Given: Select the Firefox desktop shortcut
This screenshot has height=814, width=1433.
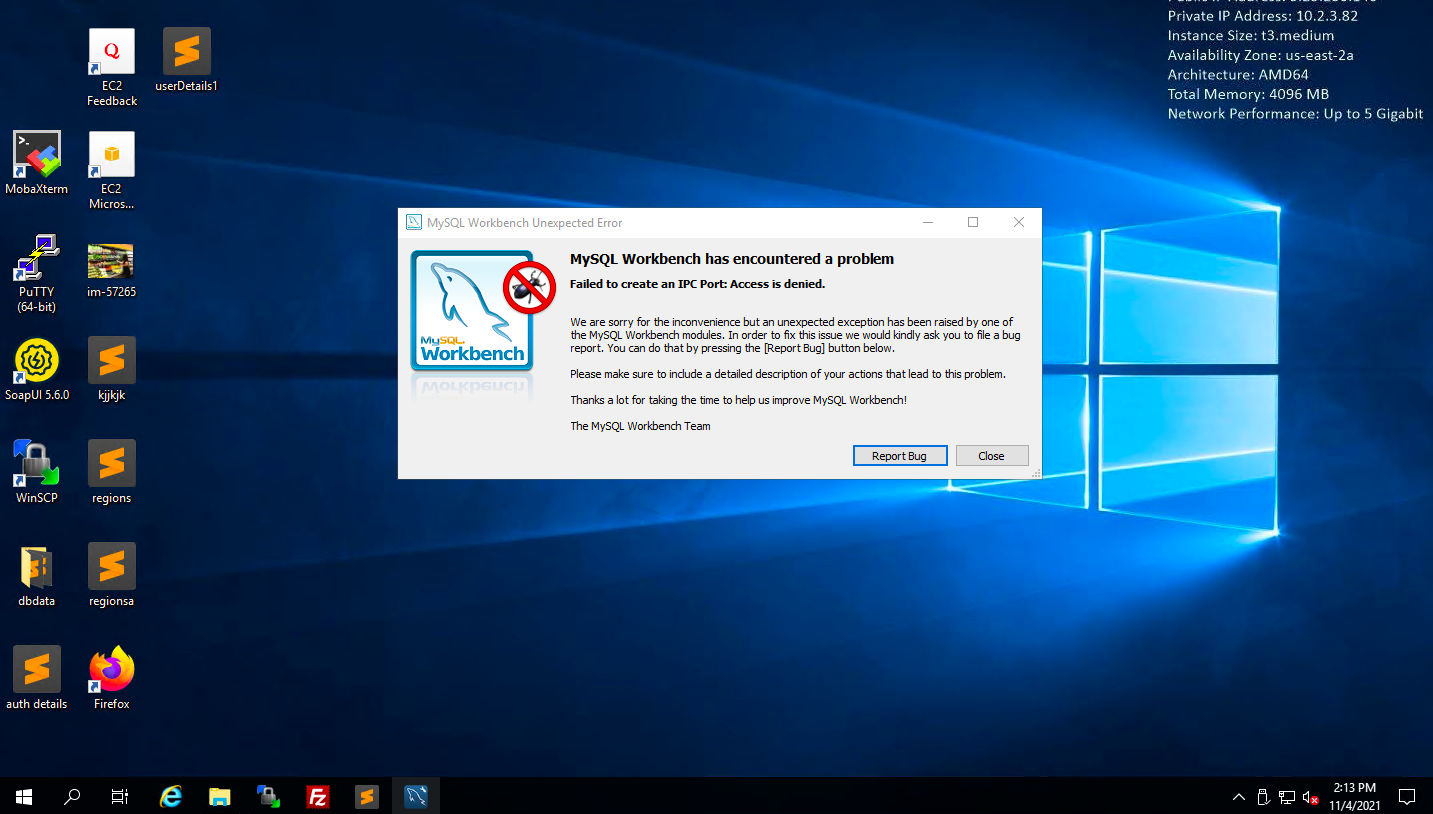Looking at the screenshot, I should [x=111, y=678].
